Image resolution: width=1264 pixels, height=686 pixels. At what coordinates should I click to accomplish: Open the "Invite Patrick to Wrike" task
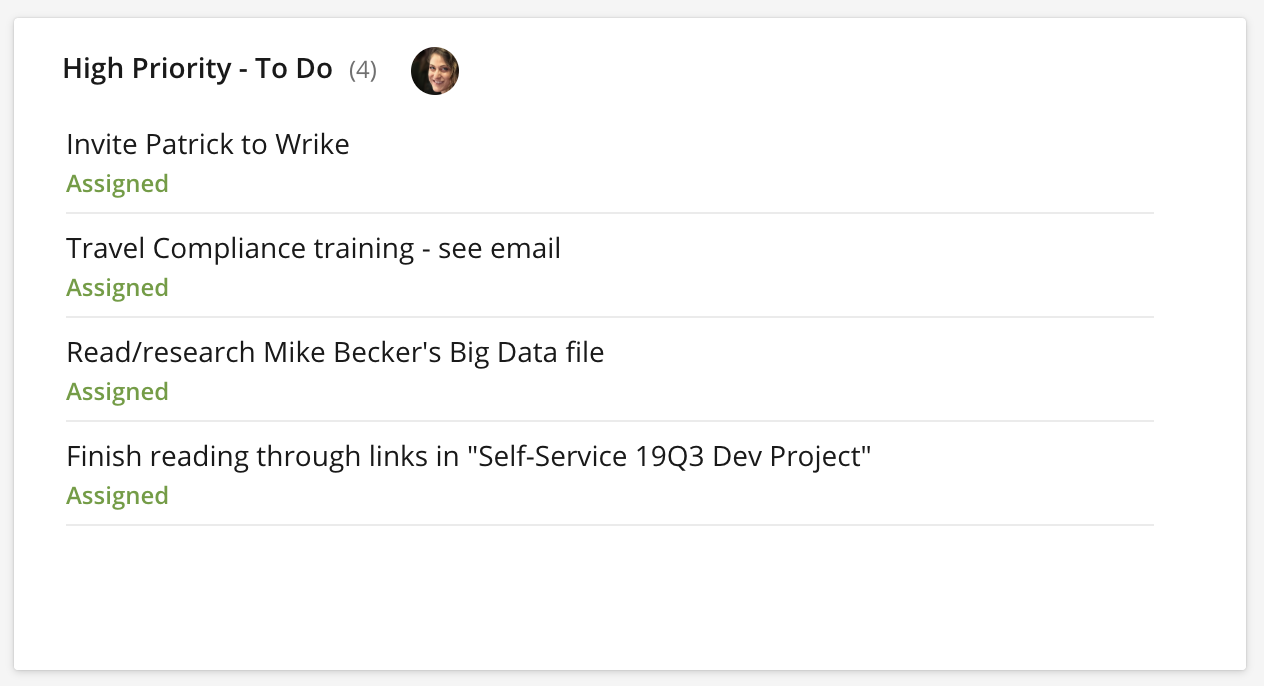208,145
